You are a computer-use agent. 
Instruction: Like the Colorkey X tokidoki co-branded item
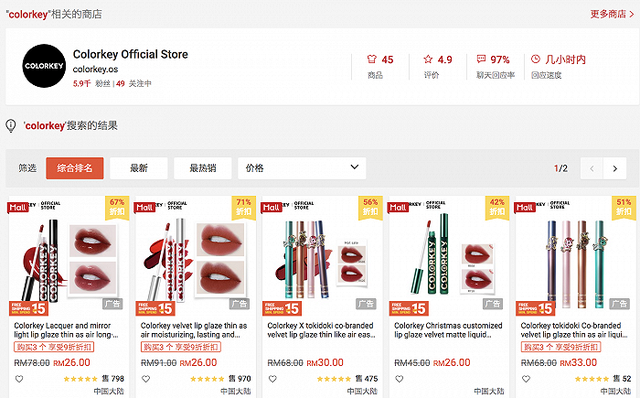click(x=273, y=379)
